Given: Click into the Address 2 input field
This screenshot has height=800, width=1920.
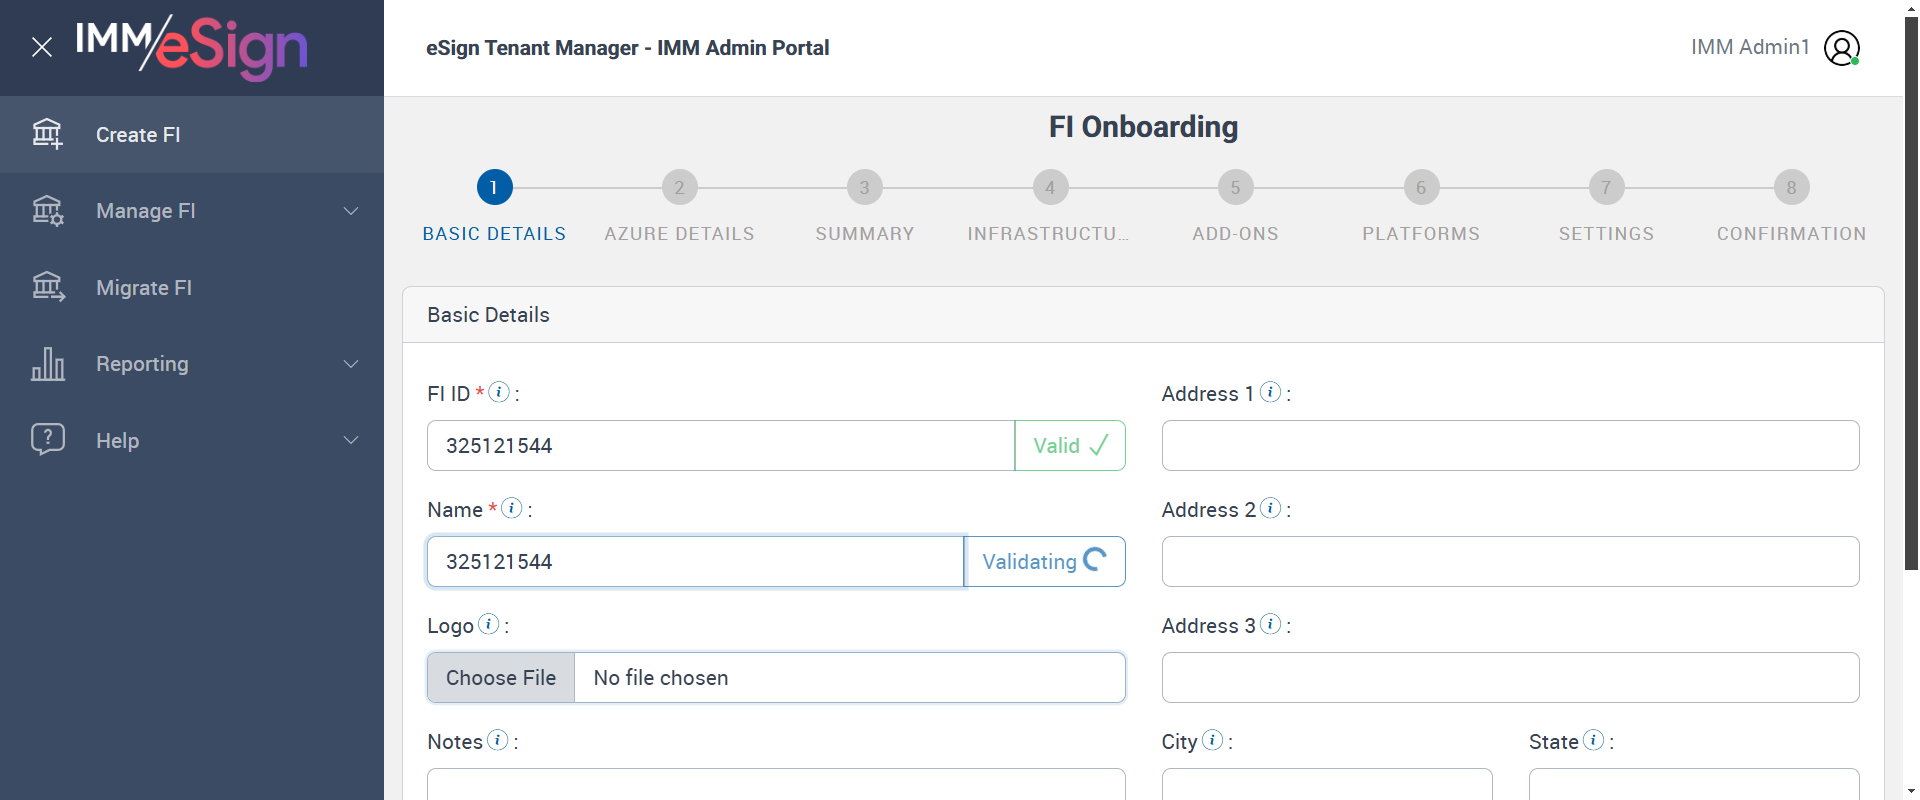Looking at the screenshot, I should pyautogui.click(x=1510, y=562).
